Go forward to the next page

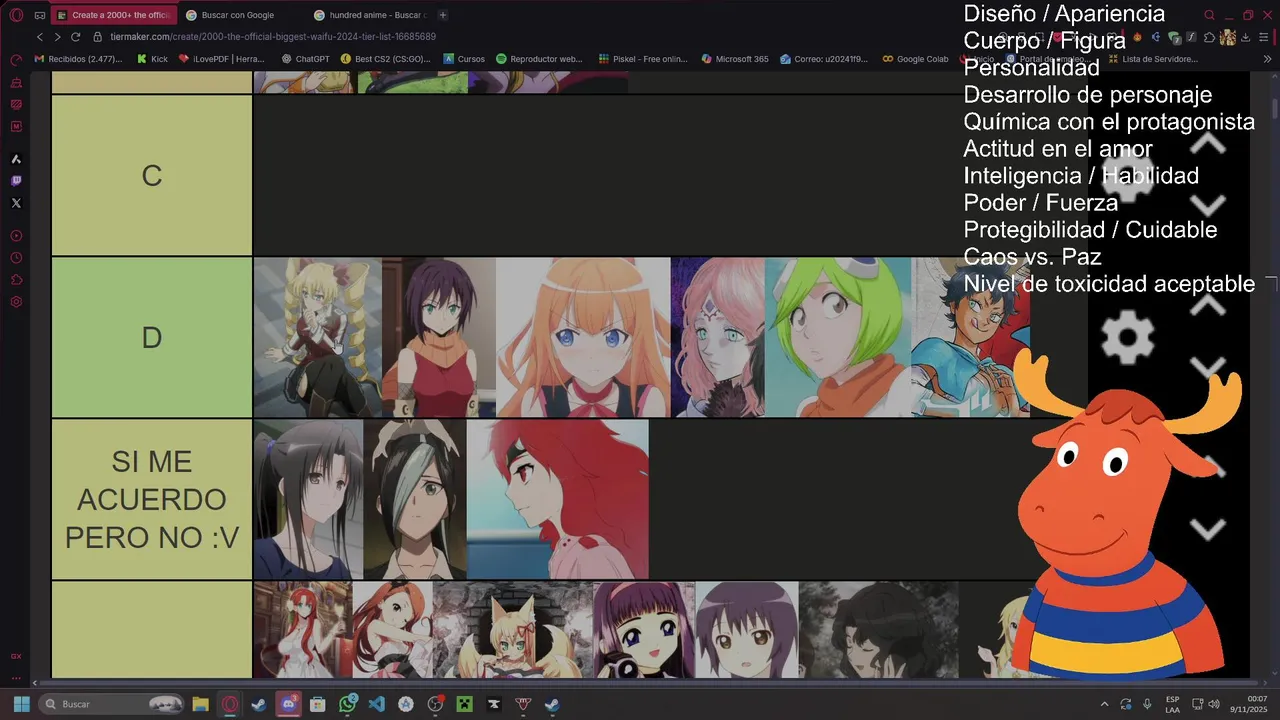[57, 37]
